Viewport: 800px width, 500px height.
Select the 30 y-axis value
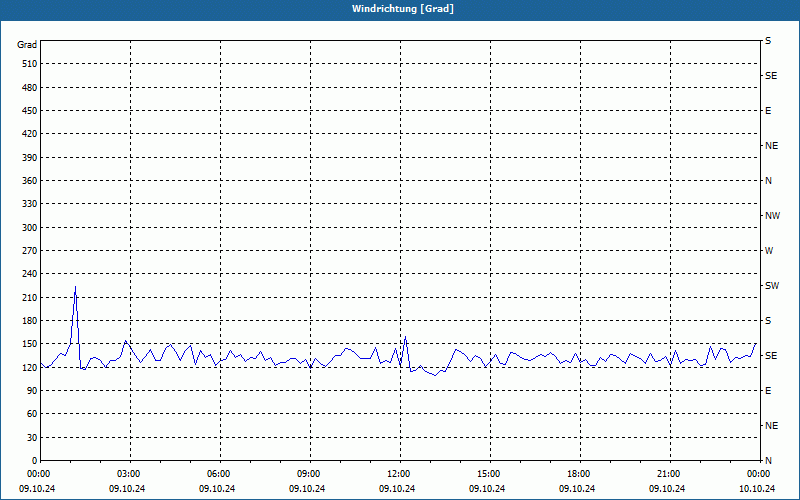(x=32, y=438)
